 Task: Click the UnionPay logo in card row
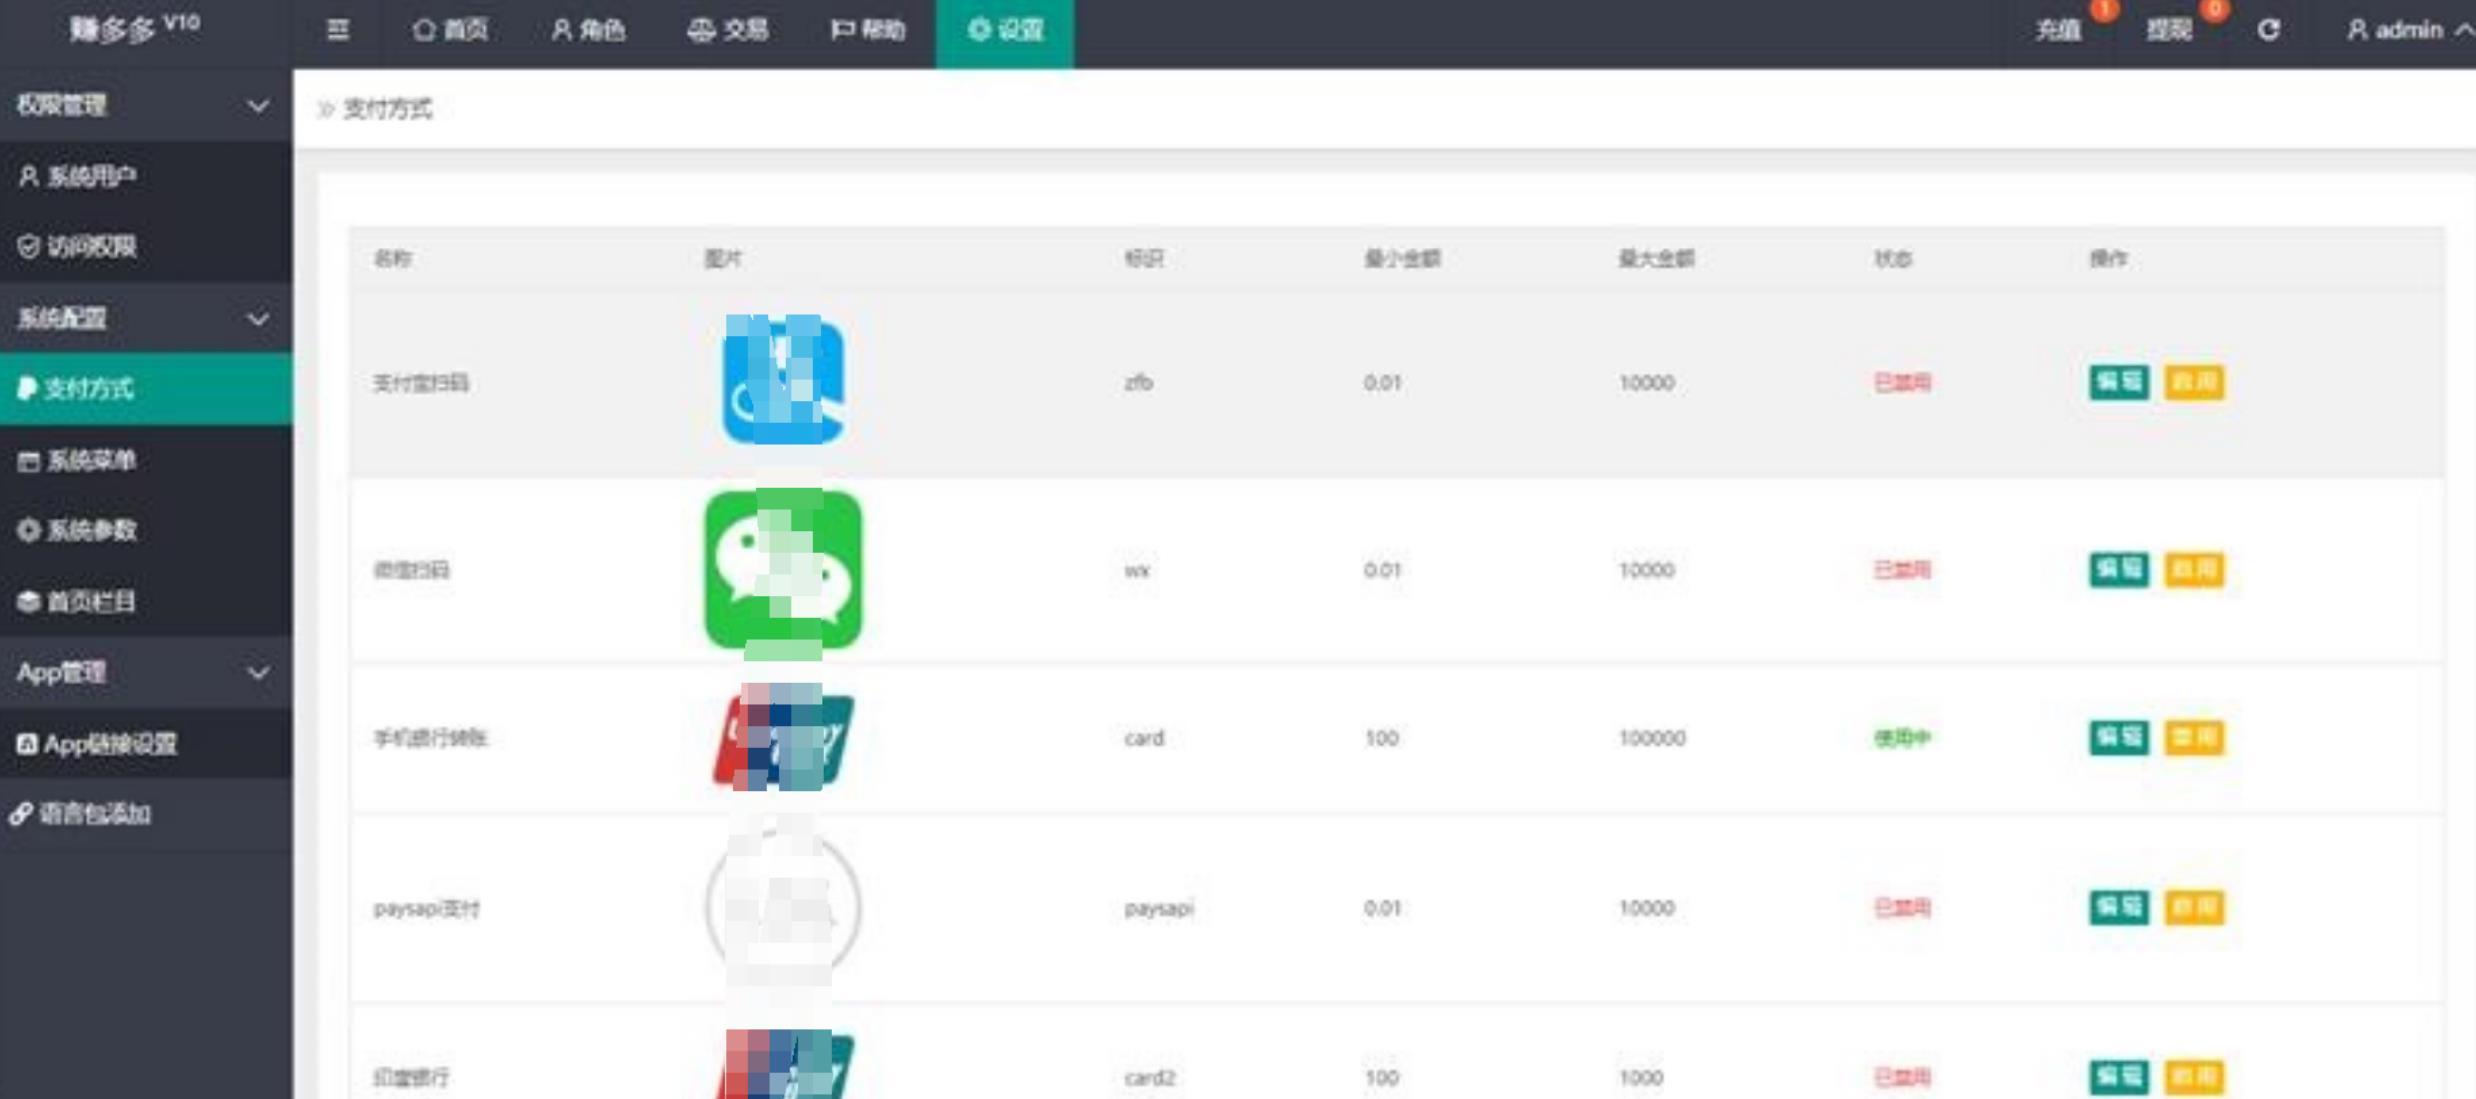(x=783, y=738)
